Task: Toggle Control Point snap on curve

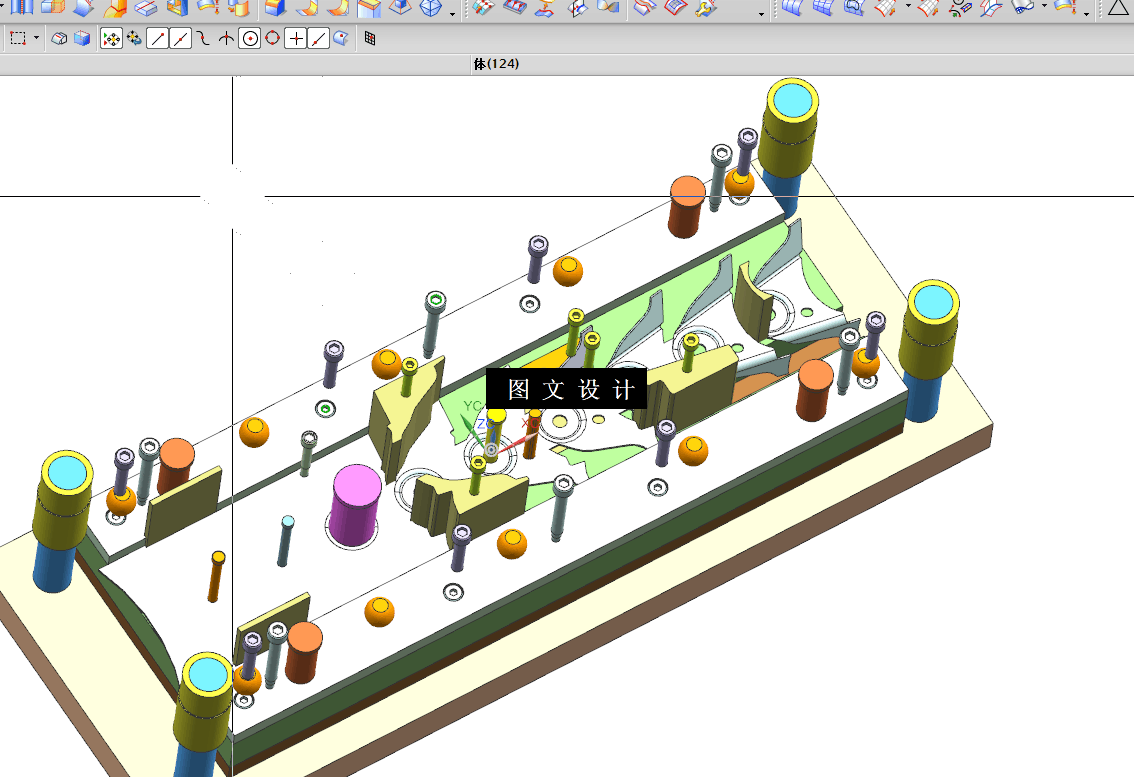Action: (x=203, y=38)
